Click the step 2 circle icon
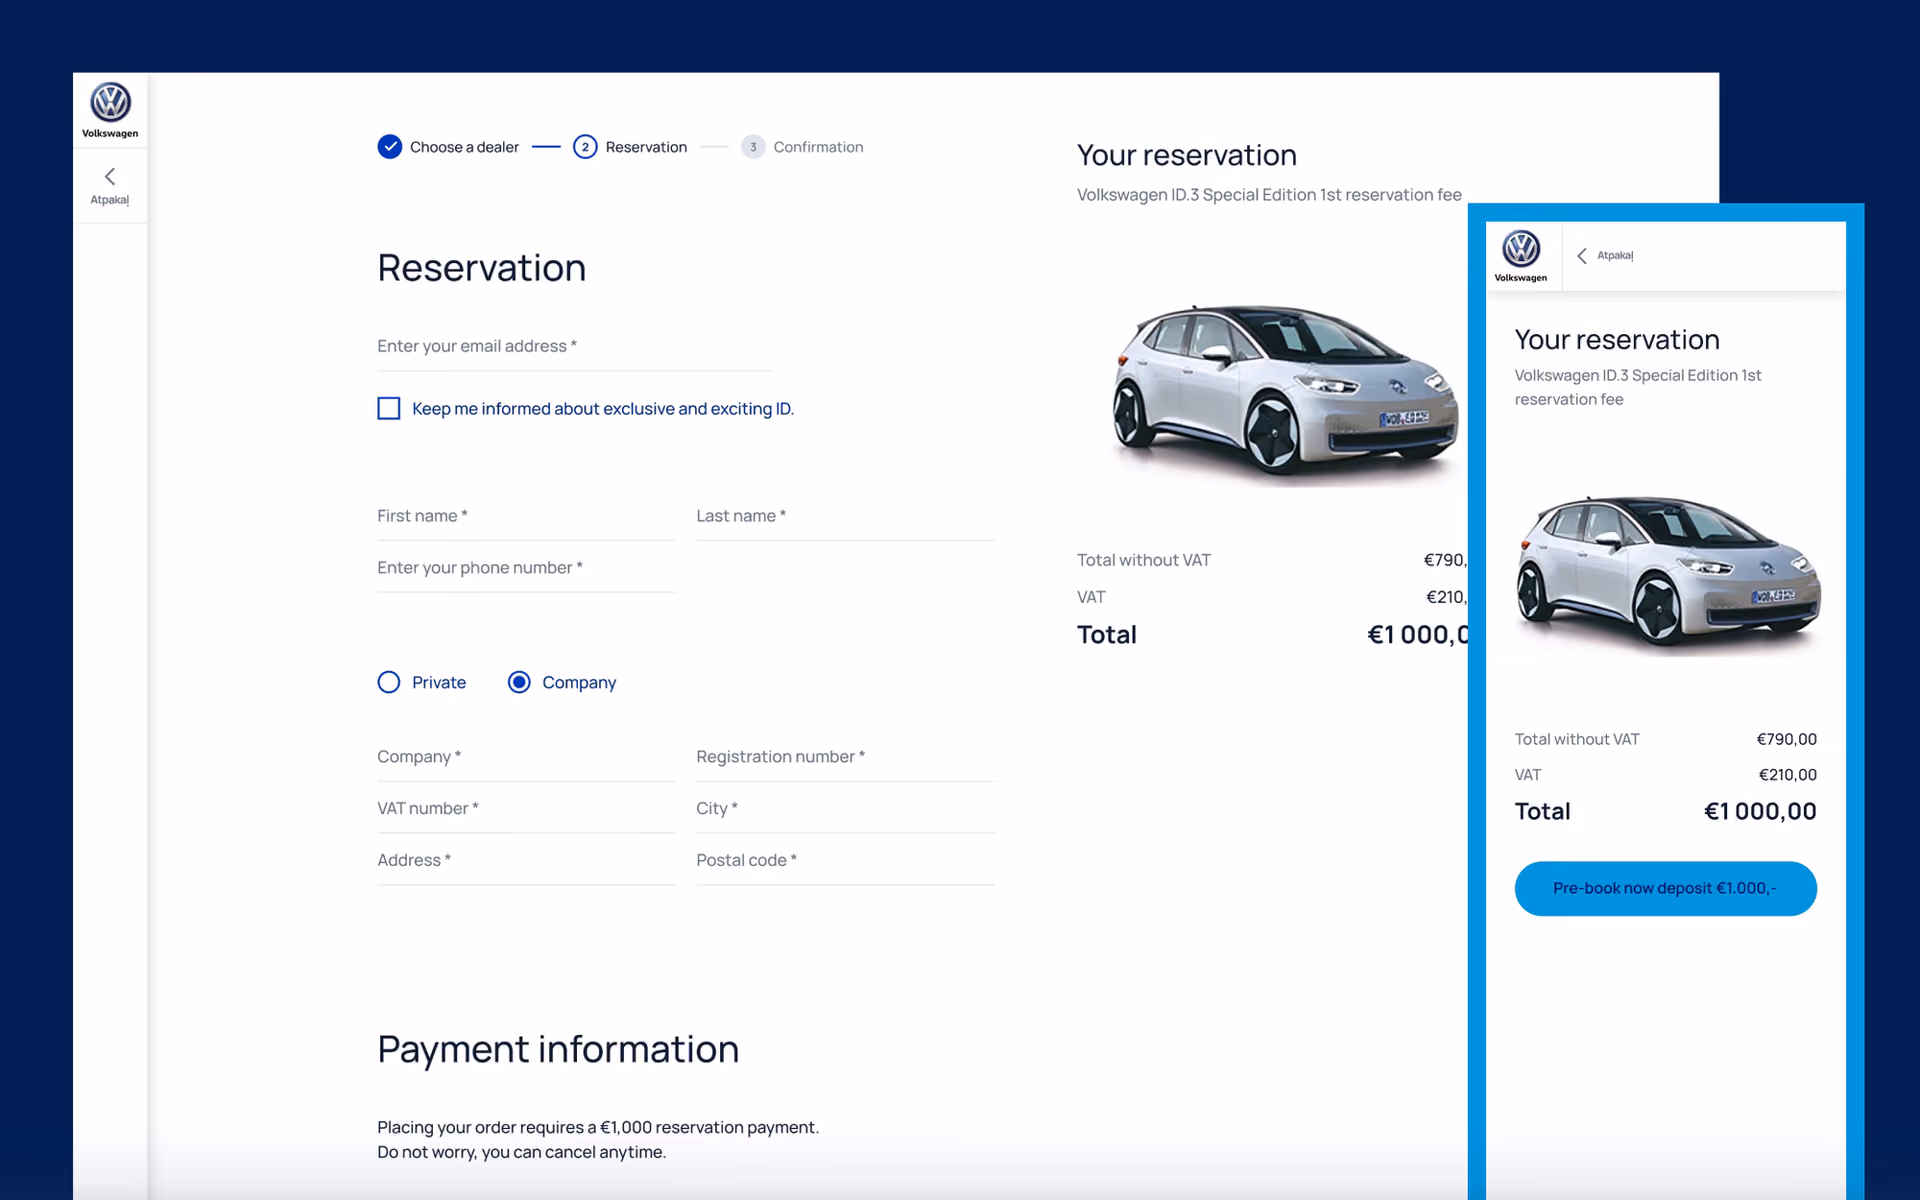 click(585, 147)
